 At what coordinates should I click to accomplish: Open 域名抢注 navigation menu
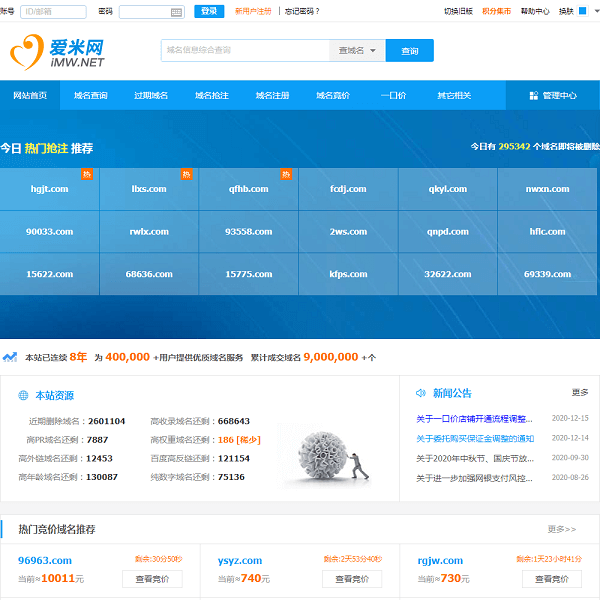tap(212, 95)
